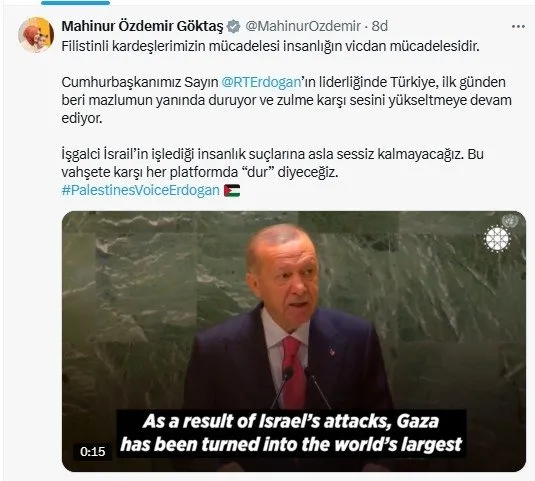Open Mahinur Özdemir Göktaş's profile avatar
The width and height of the screenshot is (535, 481).
point(36,34)
